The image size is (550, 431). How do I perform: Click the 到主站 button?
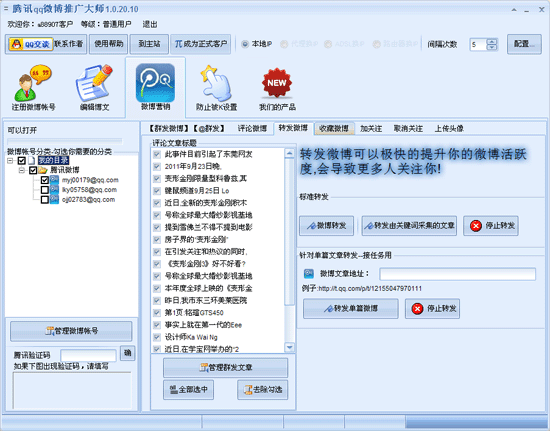pyautogui.click(x=149, y=44)
